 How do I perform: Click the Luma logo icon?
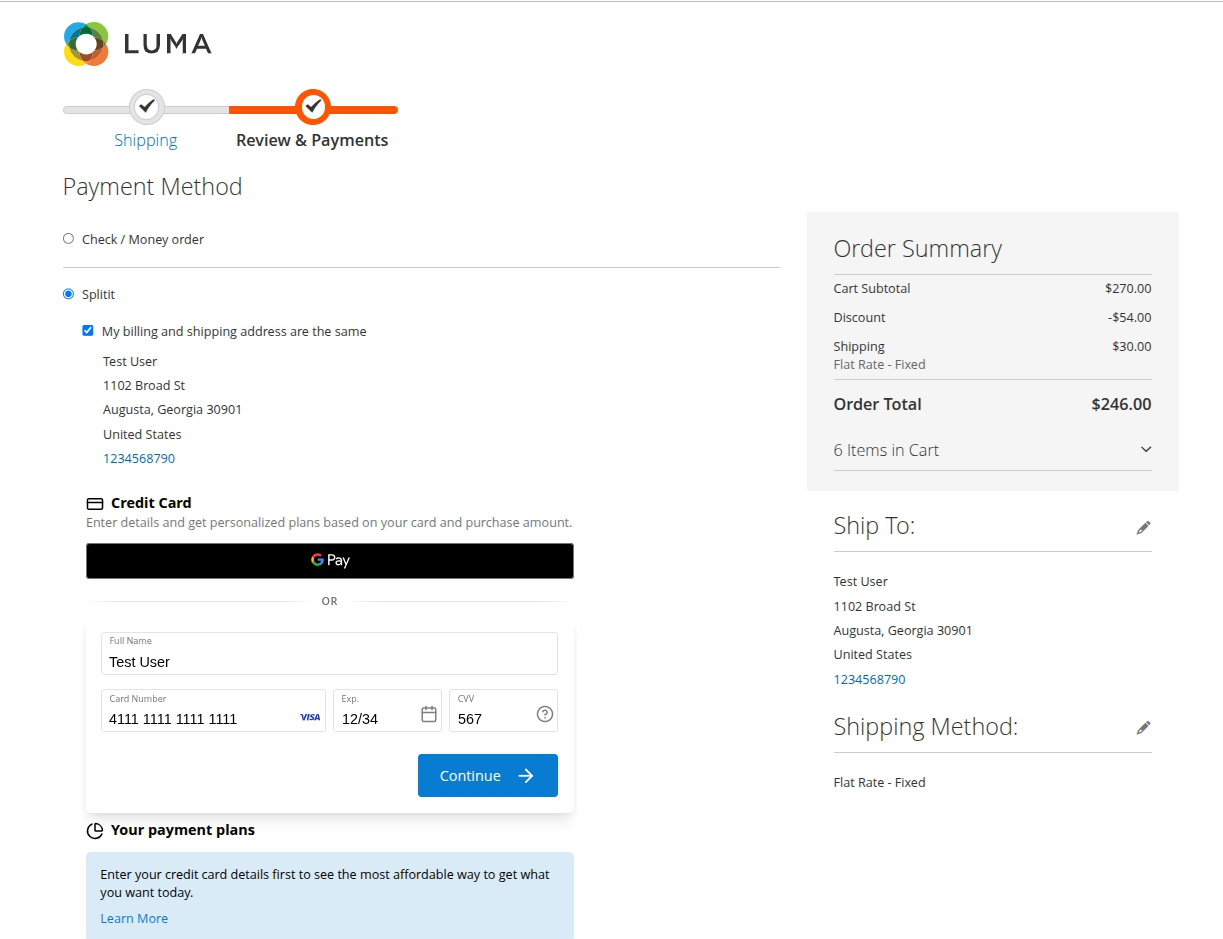click(86, 44)
